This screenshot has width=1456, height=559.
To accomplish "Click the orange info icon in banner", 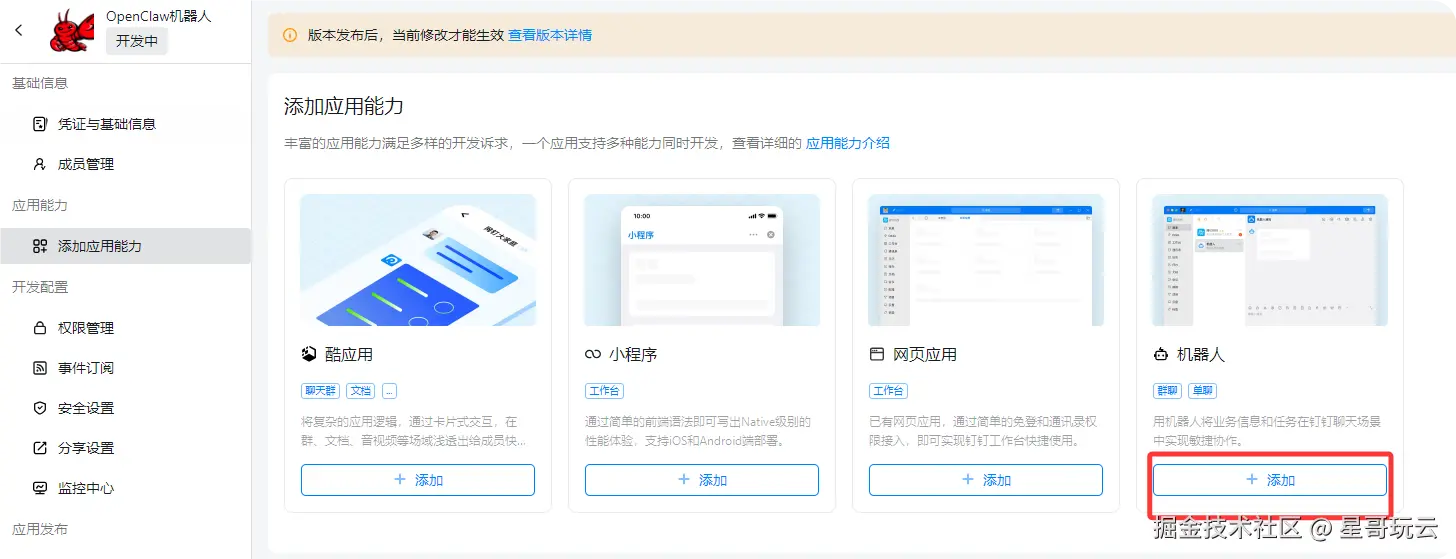I will [291, 35].
